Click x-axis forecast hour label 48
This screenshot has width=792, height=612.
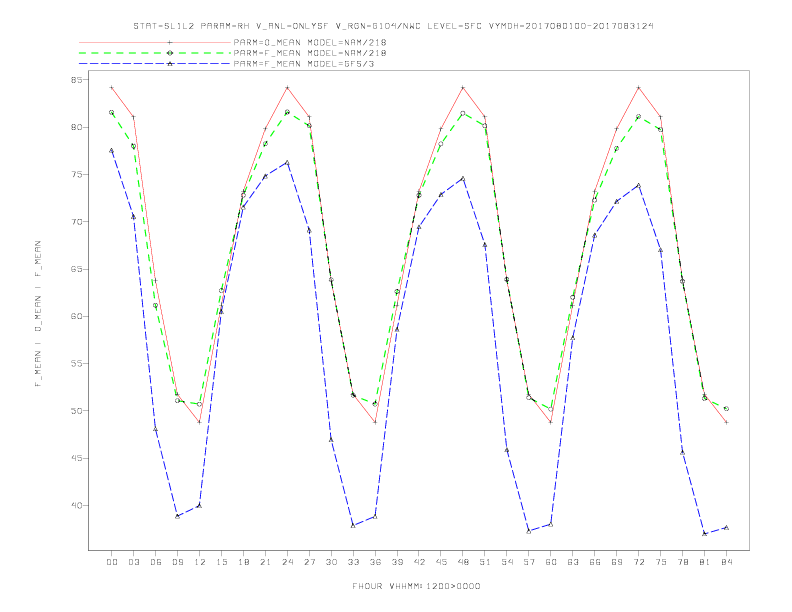tap(463, 562)
